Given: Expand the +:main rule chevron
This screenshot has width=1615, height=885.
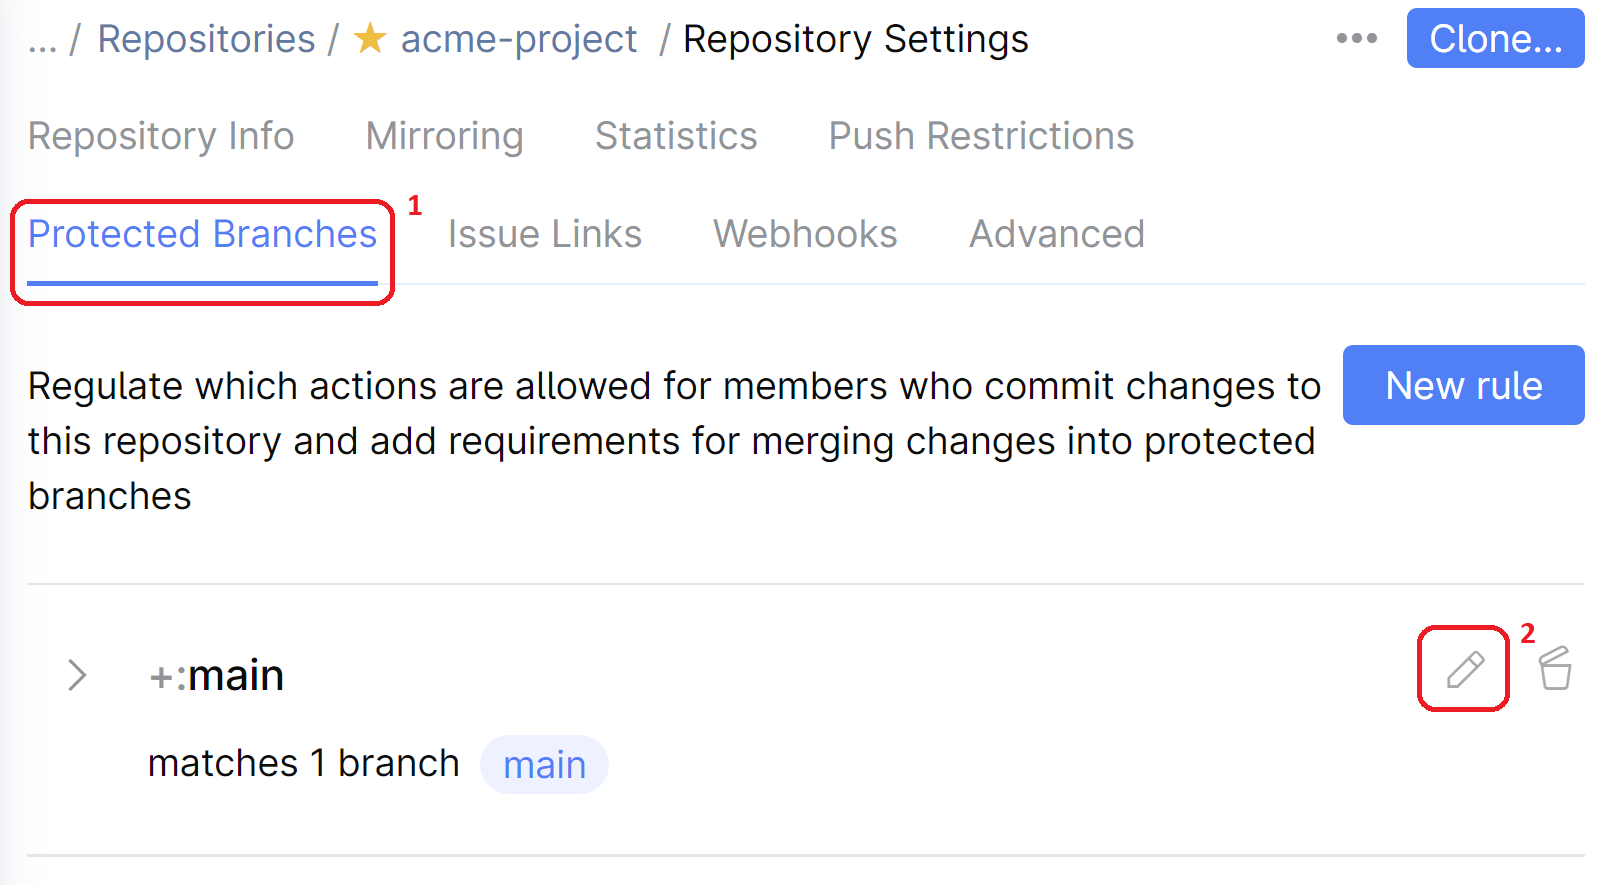Looking at the screenshot, I should [77, 675].
